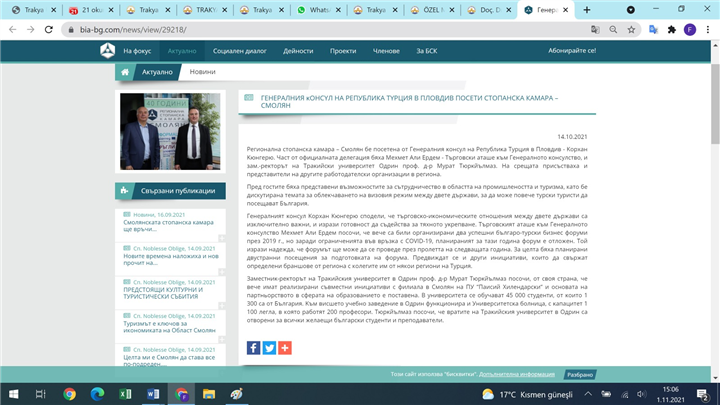Reload the current page
The image size is (720, 405).
(49, 29)
